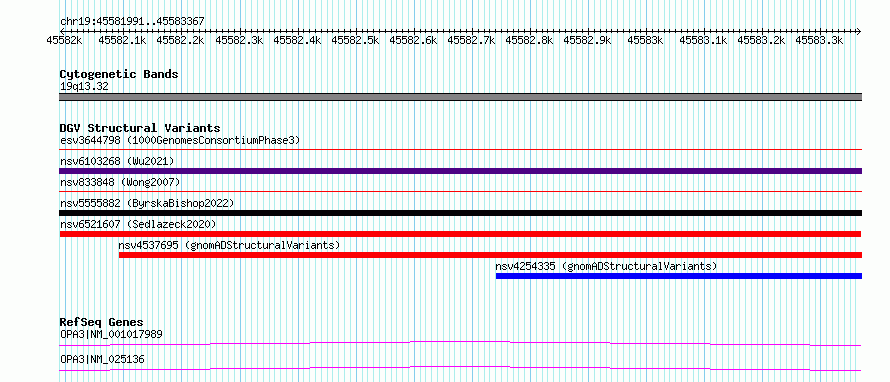The image size is (890, 382).
Task: Click the 45583.2k ruler tick label
Action: (761, 41)
